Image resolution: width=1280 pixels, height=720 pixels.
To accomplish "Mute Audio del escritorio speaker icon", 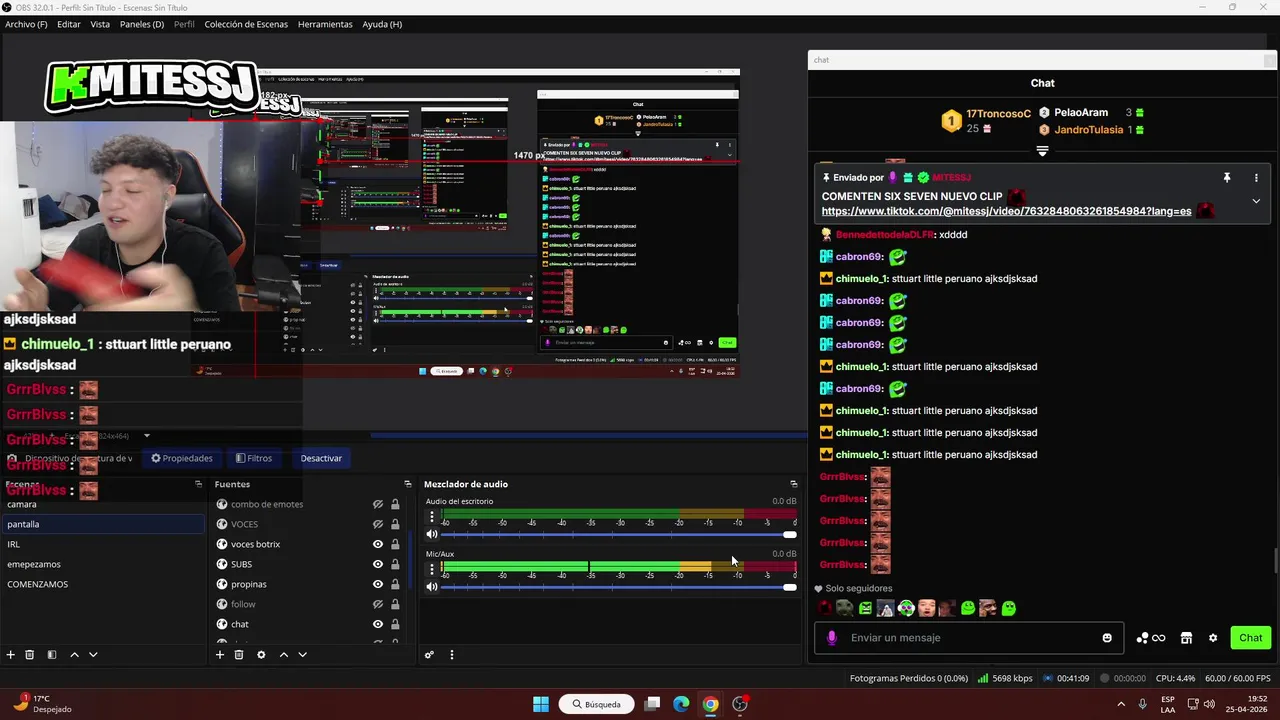I will (x=432, y=535).
